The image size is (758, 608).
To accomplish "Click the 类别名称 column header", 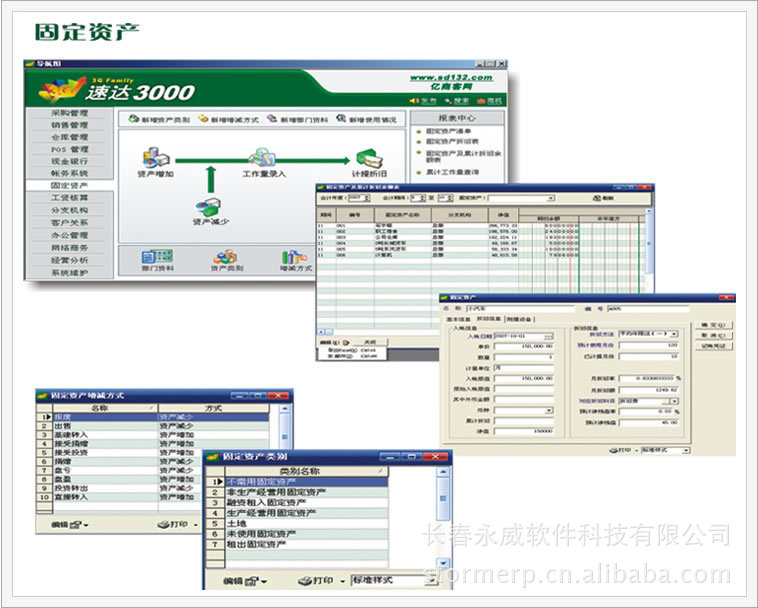I will pyautogui.click(x=306, y=471).
